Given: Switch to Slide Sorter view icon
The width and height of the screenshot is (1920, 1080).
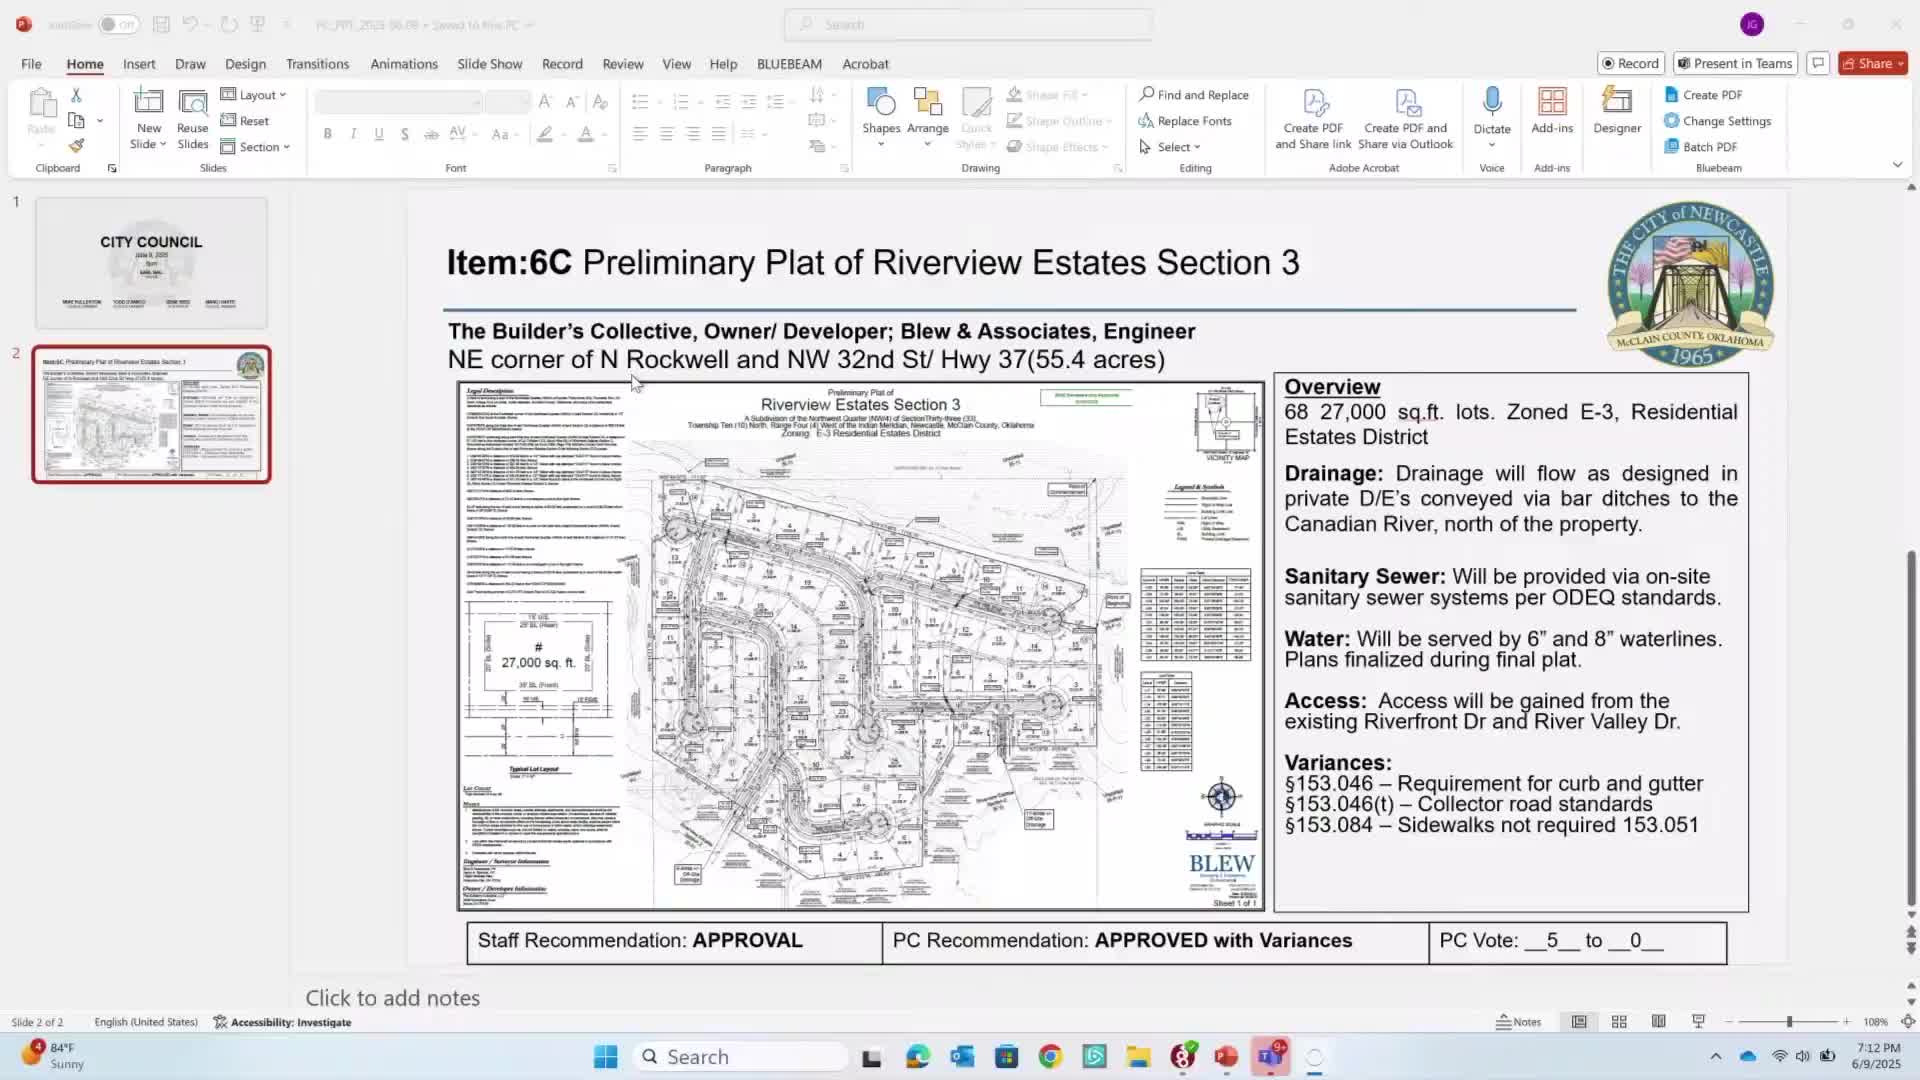Looking at the screenshot, I should click(1619, 1022).
